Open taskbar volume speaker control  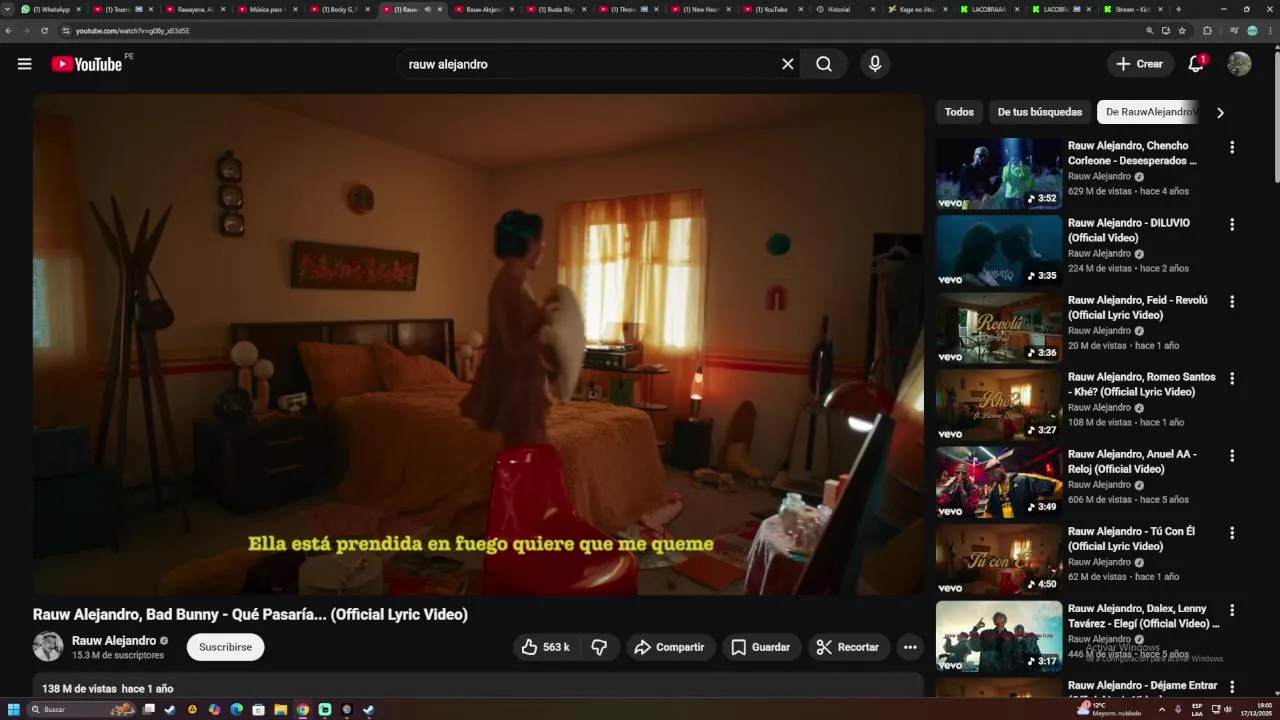pos(1228,709)
